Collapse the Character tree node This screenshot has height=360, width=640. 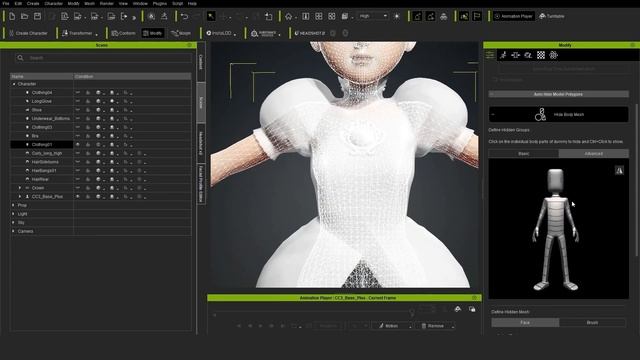click(x=14, y=84)
